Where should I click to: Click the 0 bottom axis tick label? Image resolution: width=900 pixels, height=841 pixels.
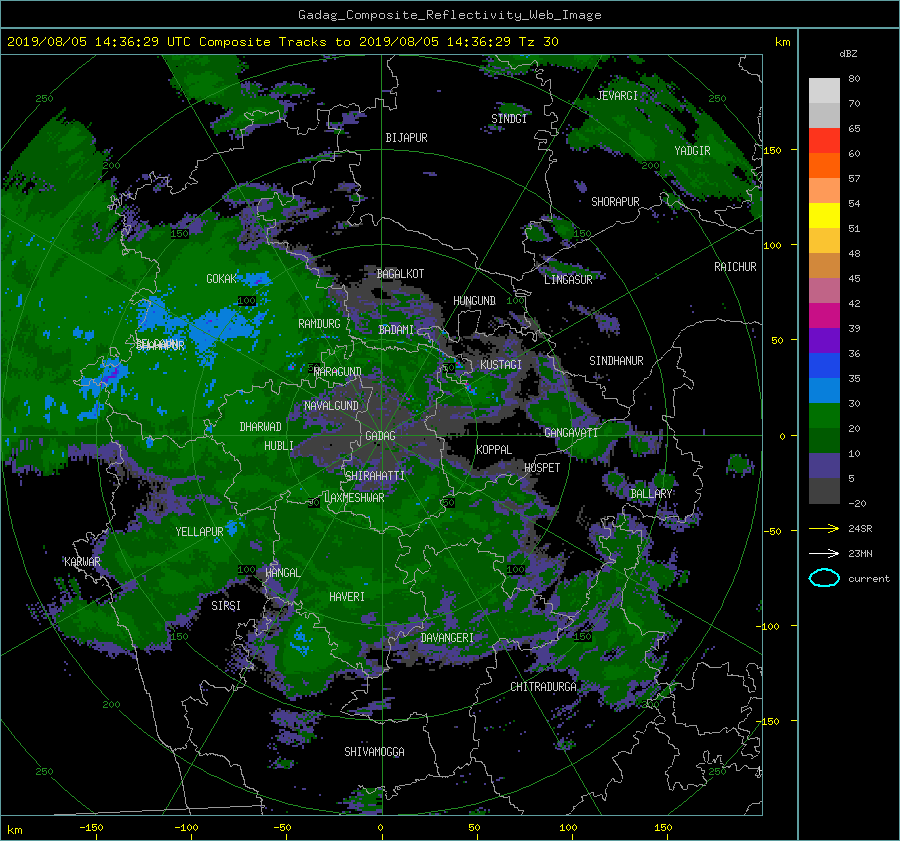[x=380, y=828]
